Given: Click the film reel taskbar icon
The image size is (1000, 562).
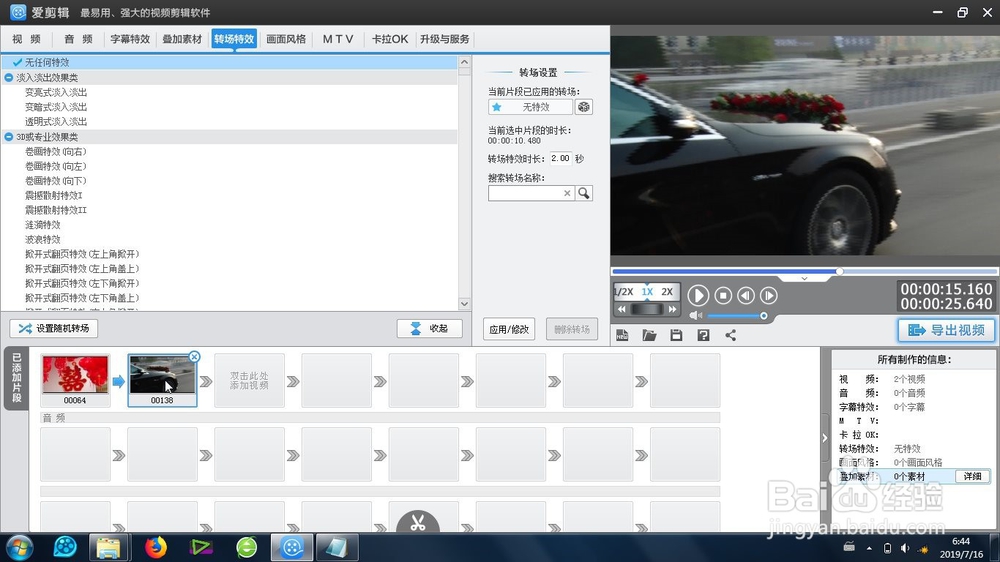Looking at the screenshot, I should click(x=64, y=547).
